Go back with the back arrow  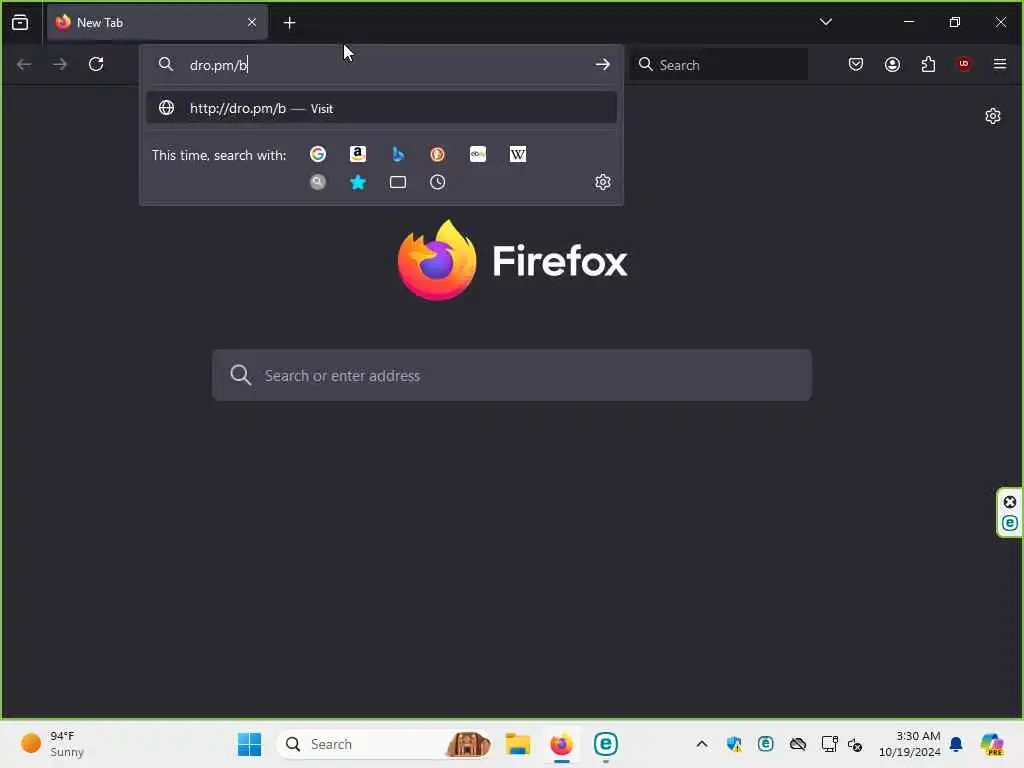click(24, 64)
